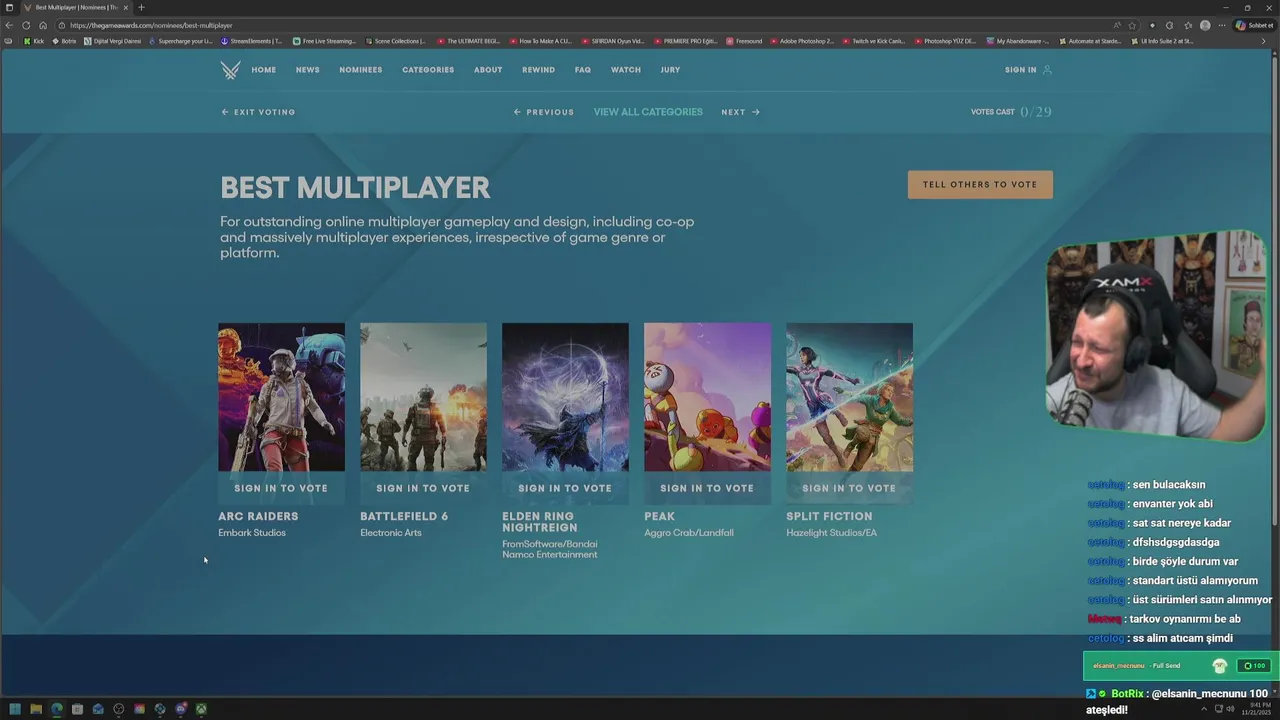Screen dimensions: 1280x720
Task: Click the browser back arrow
Action: click(x=9, y=25)
